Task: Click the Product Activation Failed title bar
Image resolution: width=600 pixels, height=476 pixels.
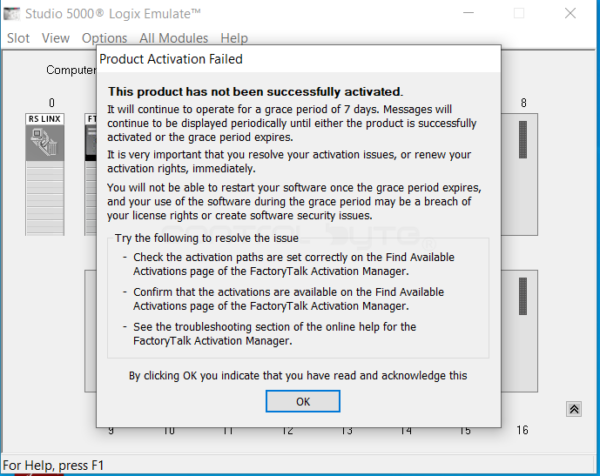Action: (298, 59)
